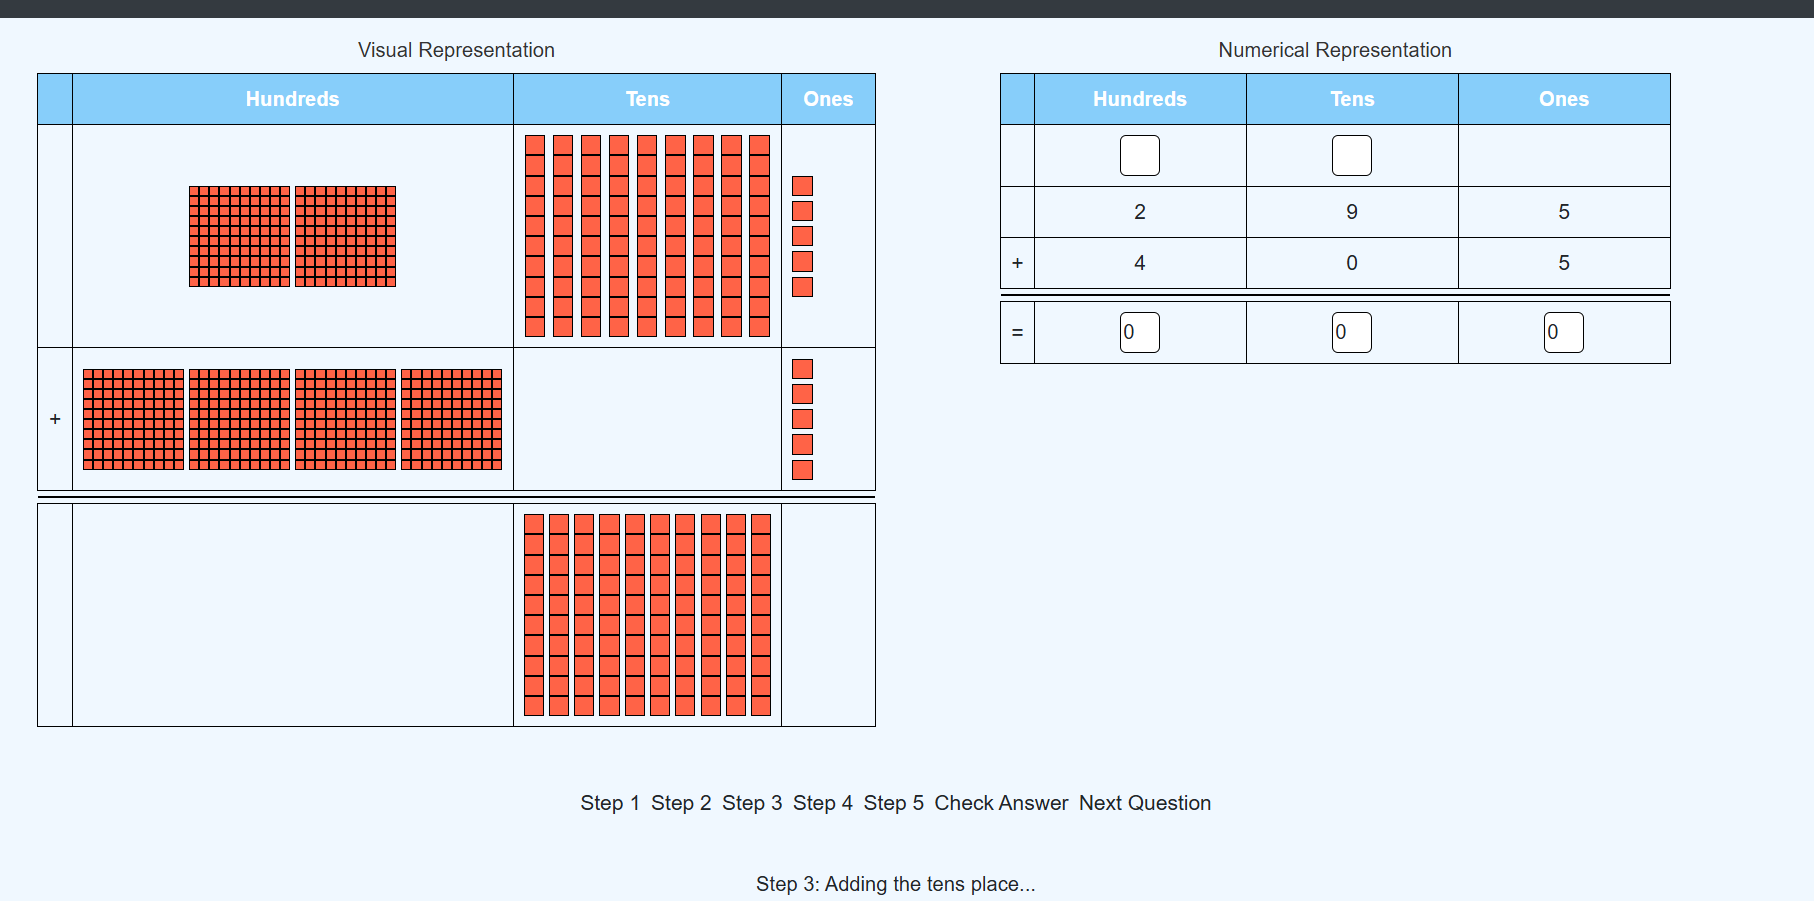1814x901 pixels.
Task: Select a tens rod in the first addend row
Action: [x=535, y=230]
